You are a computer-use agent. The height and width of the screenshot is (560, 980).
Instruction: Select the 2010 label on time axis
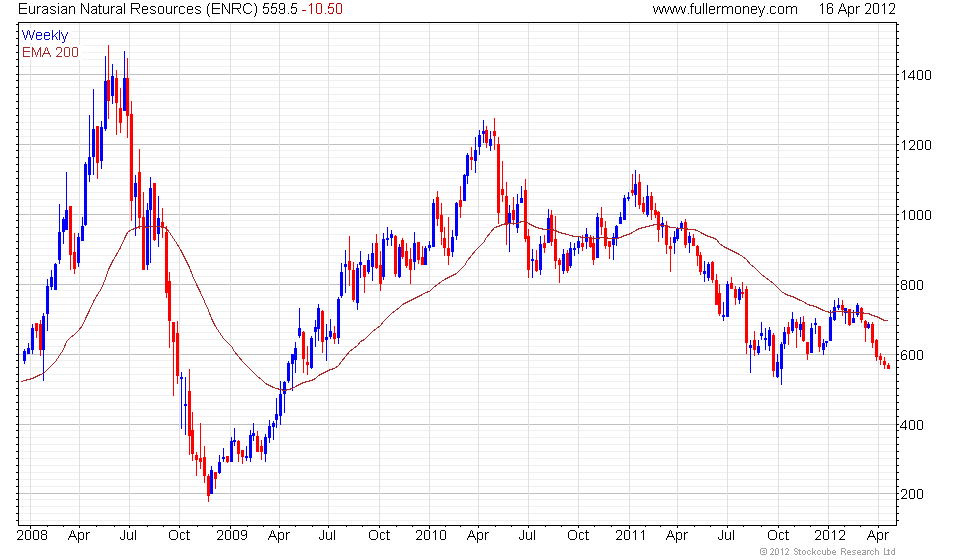(x=431, y=535)
